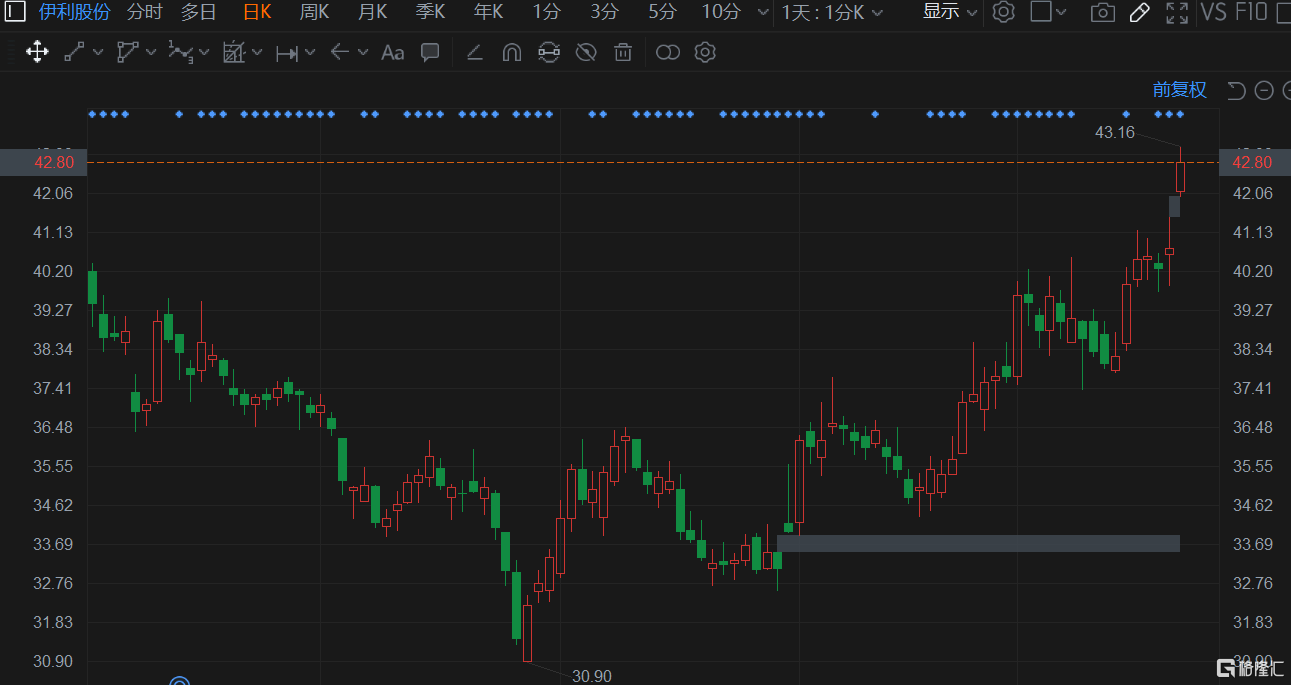Select the move/pan cursor tool
This screenshot has height=685, width=1291.
coord(37,52)
